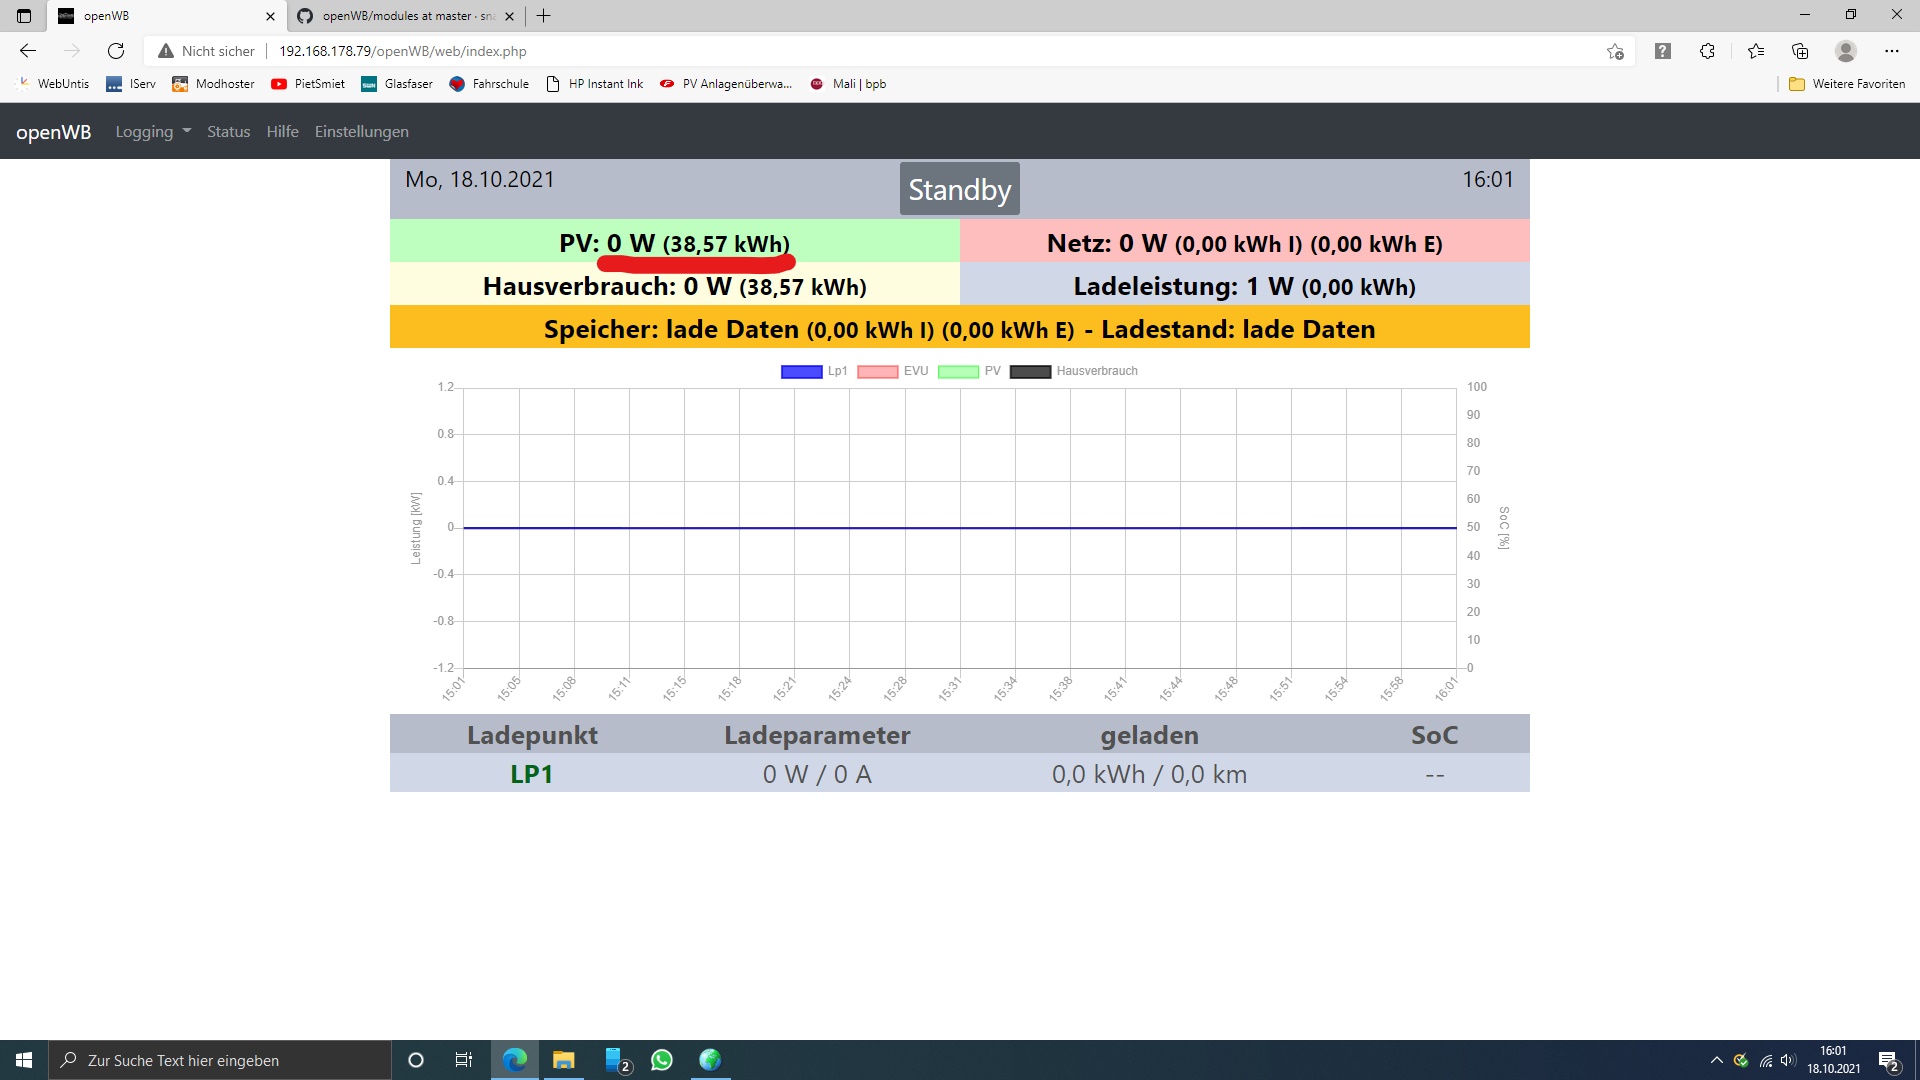This screenshot has width=1920, height=1080.
Task: Click the user profile avatar icon
Action: [x=1846, y=51]
